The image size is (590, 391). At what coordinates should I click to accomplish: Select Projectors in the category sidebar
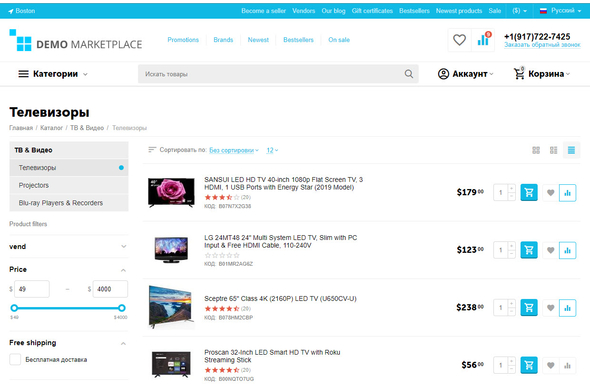pyautogui.click(x=69, y=185)
